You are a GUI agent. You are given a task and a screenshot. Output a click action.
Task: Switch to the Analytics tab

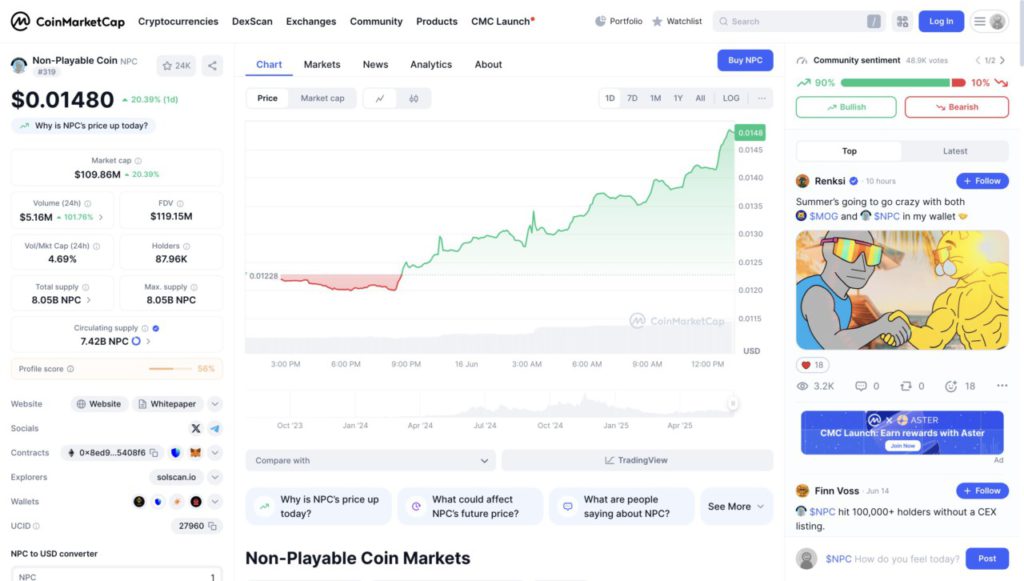(430, 65)
